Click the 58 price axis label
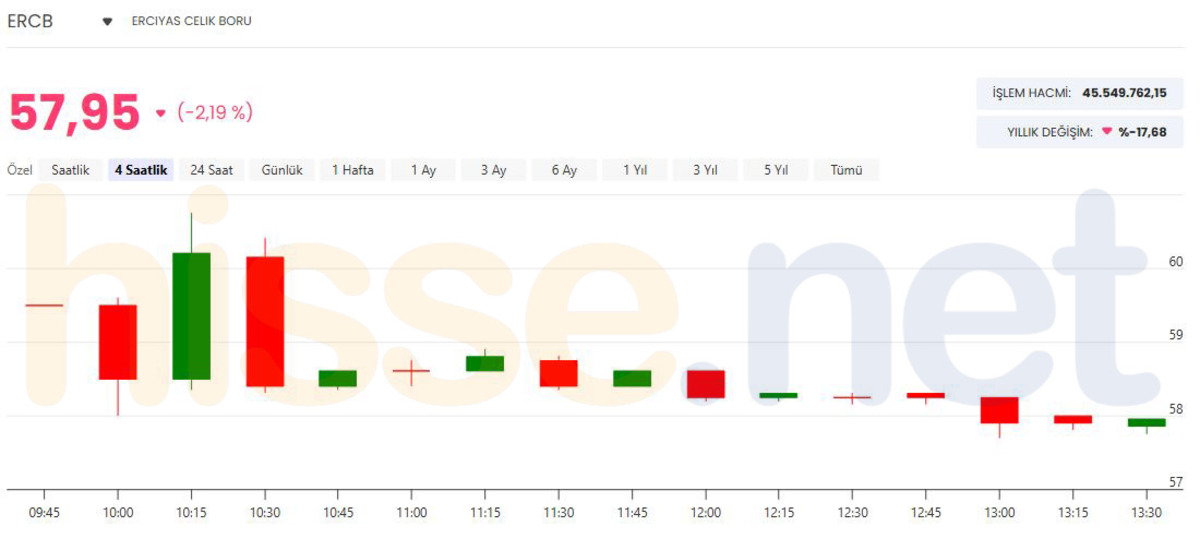 (x=1175, y=409)
